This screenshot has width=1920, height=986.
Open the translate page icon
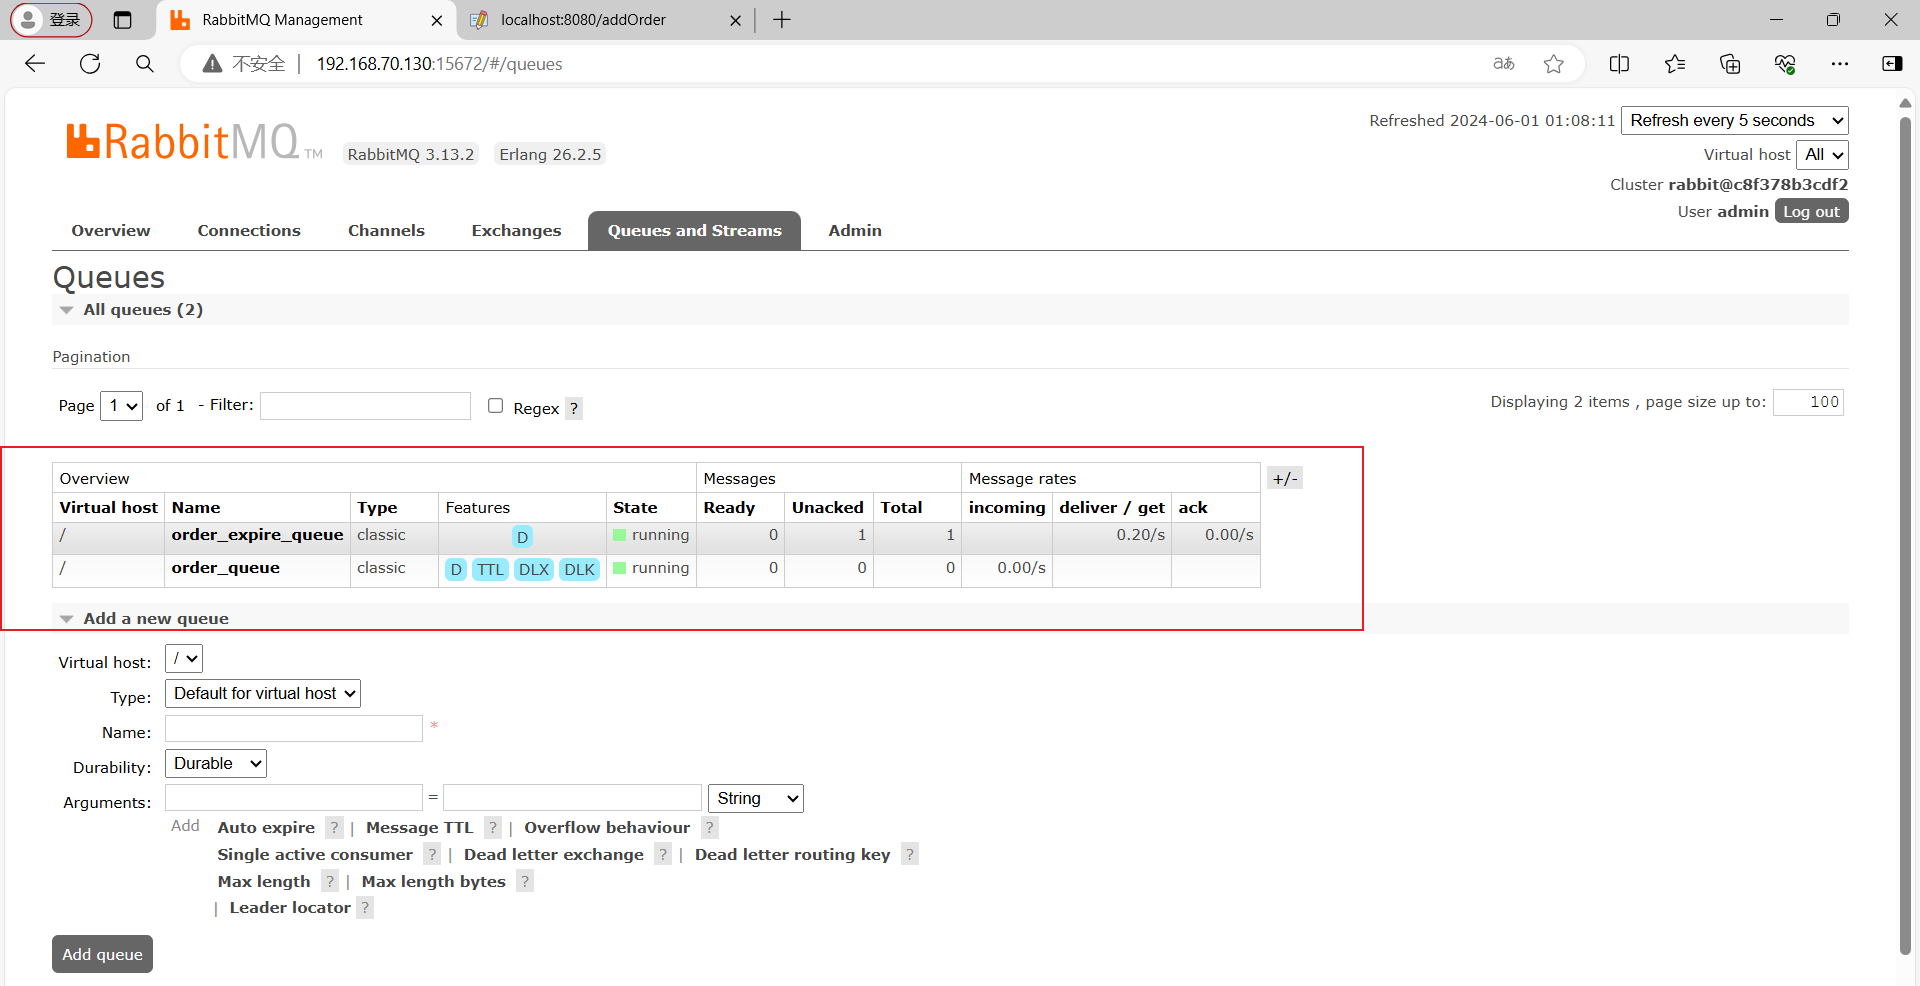[1503, 64]
